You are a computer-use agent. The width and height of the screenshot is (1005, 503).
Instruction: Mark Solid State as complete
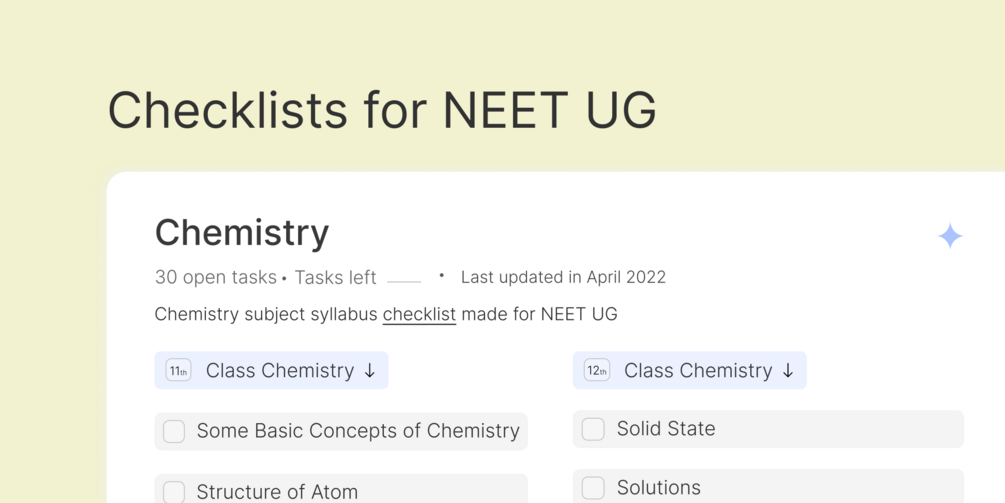(593, 429)
